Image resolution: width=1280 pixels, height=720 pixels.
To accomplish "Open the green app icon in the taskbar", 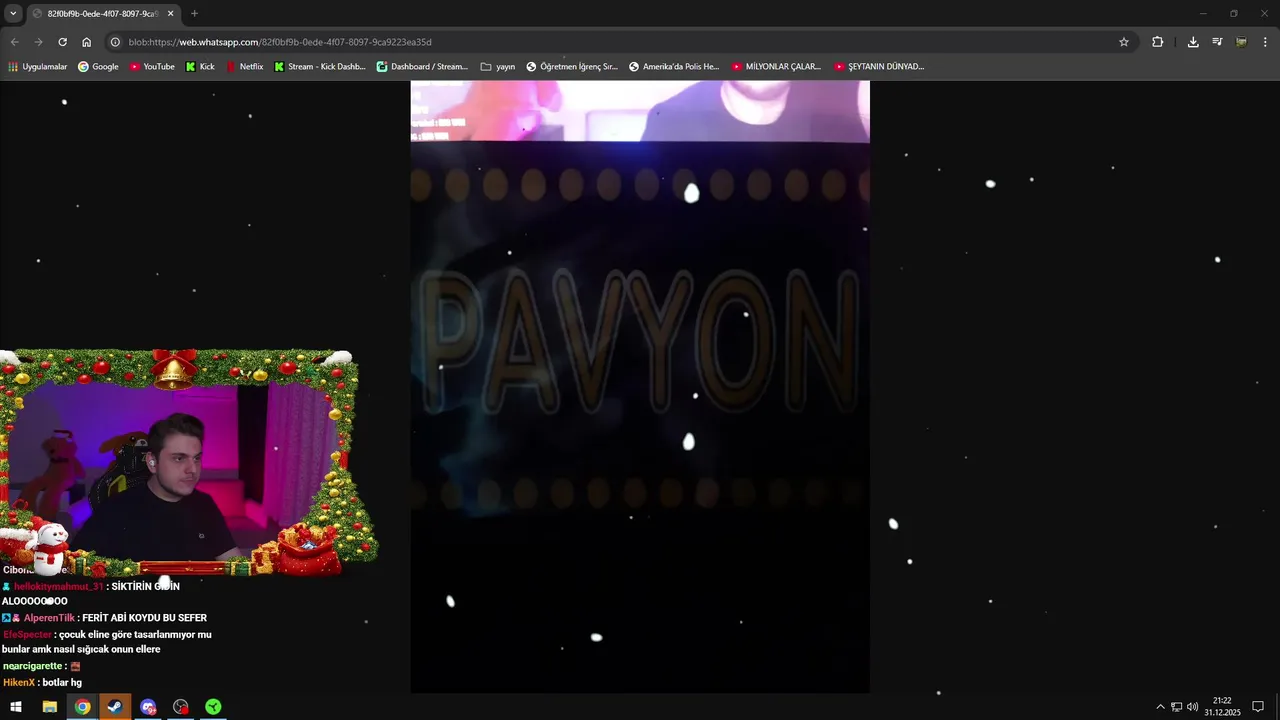I will tap(213, 707).
